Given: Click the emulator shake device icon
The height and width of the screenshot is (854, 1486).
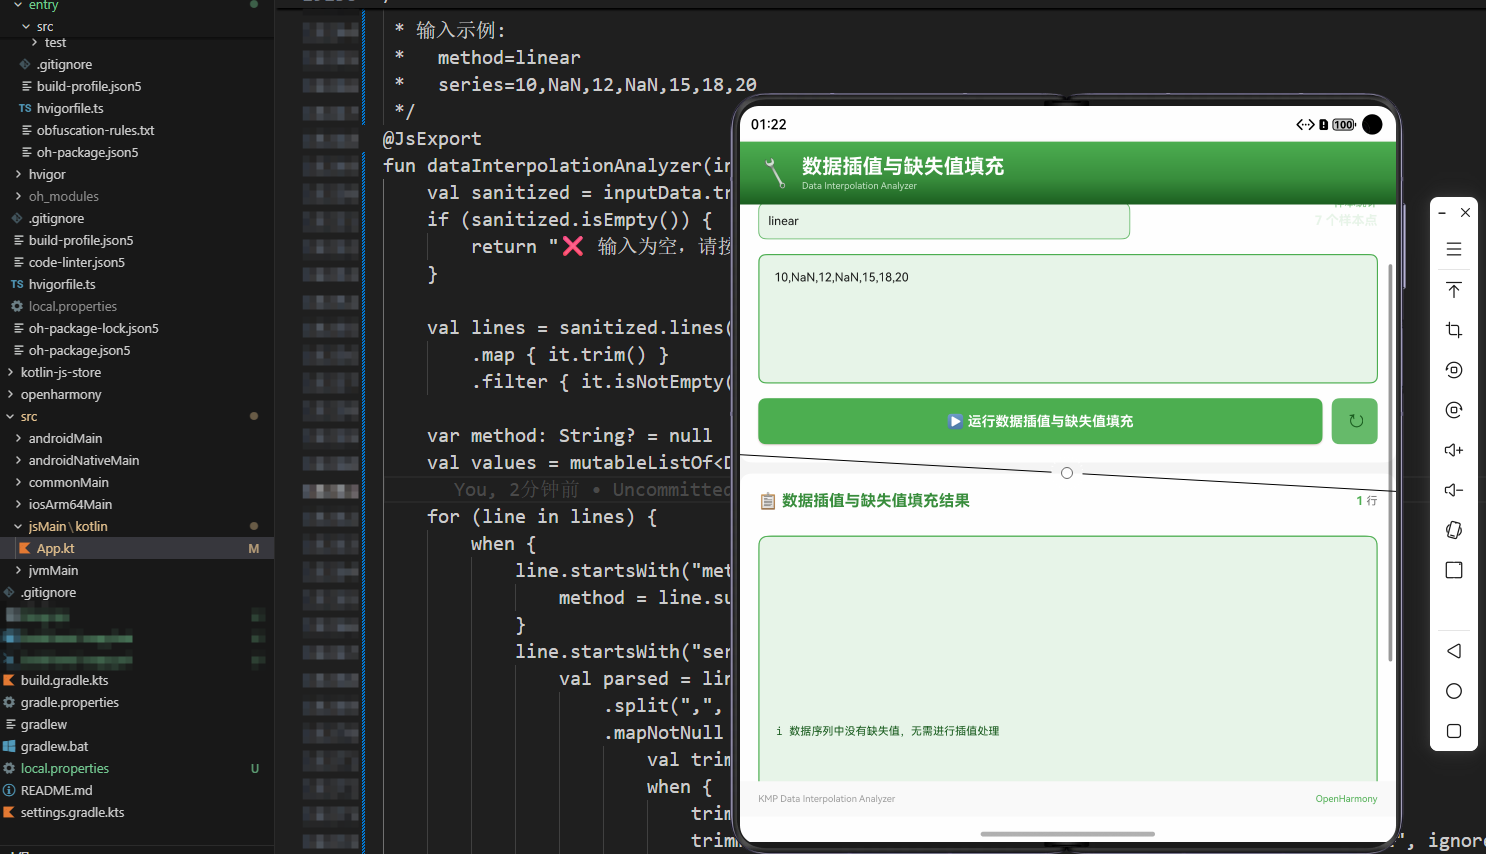Looking at the screenshot, I should pos(1454,530).
